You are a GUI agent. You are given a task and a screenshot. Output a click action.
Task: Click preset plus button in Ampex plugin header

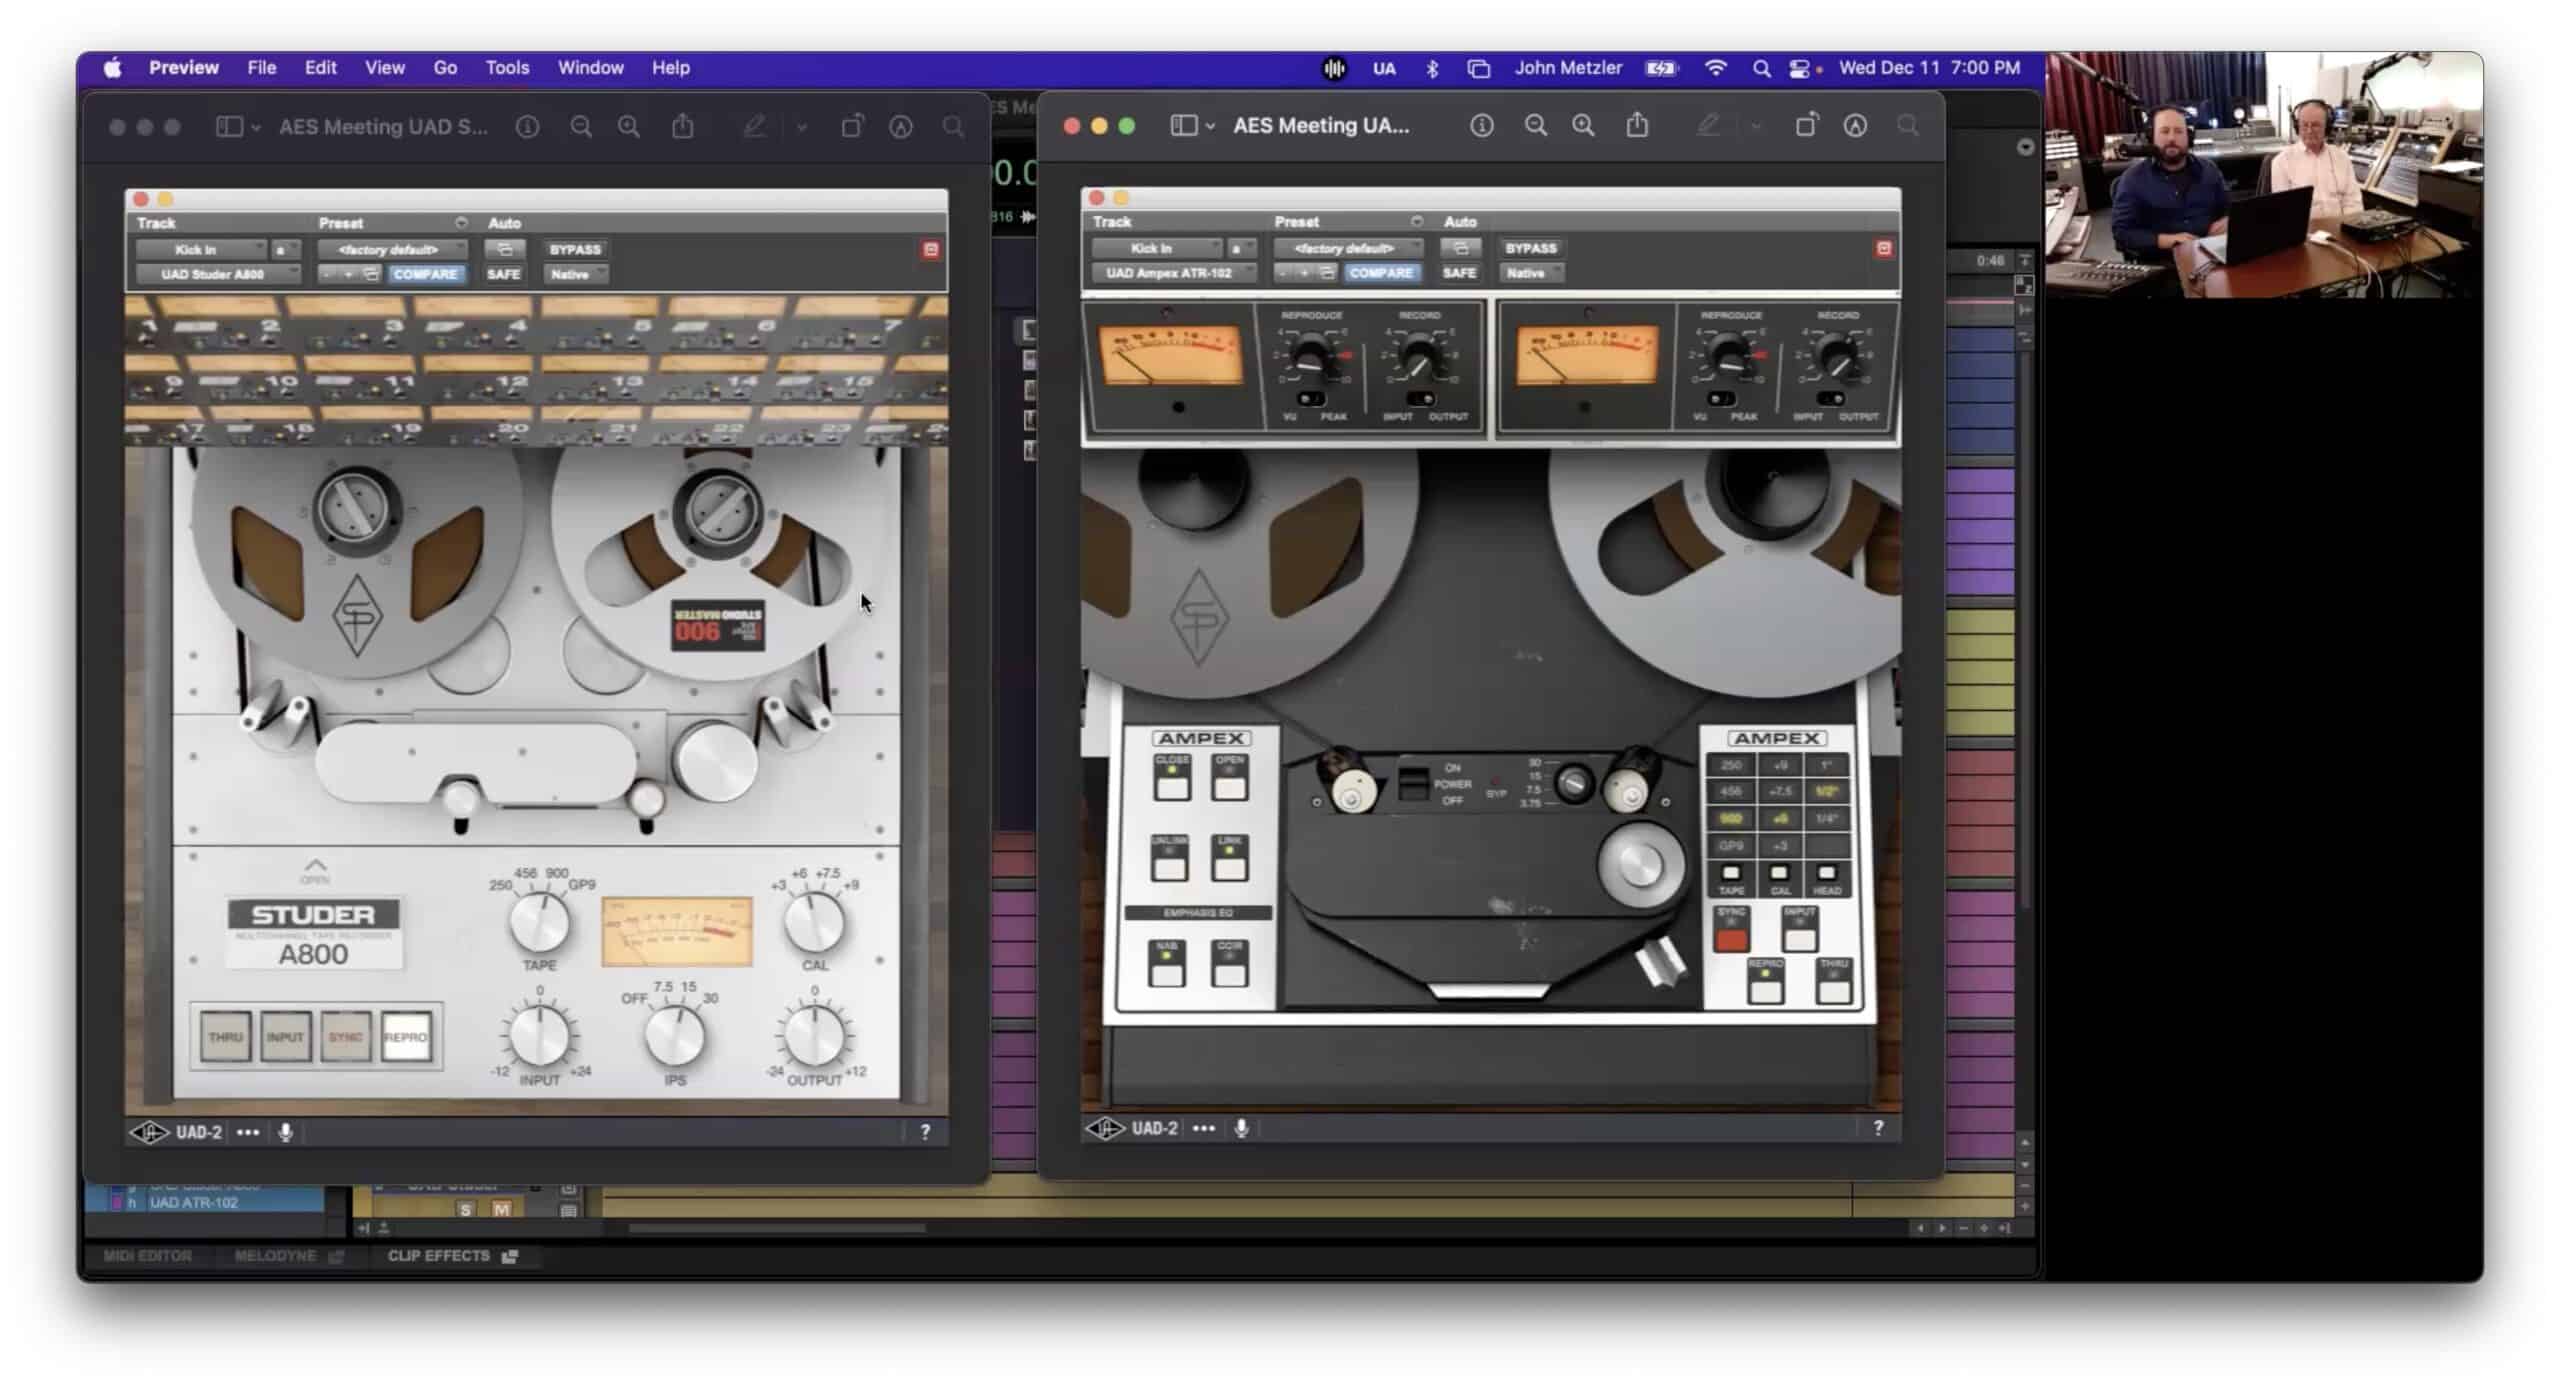point(1304,273)
